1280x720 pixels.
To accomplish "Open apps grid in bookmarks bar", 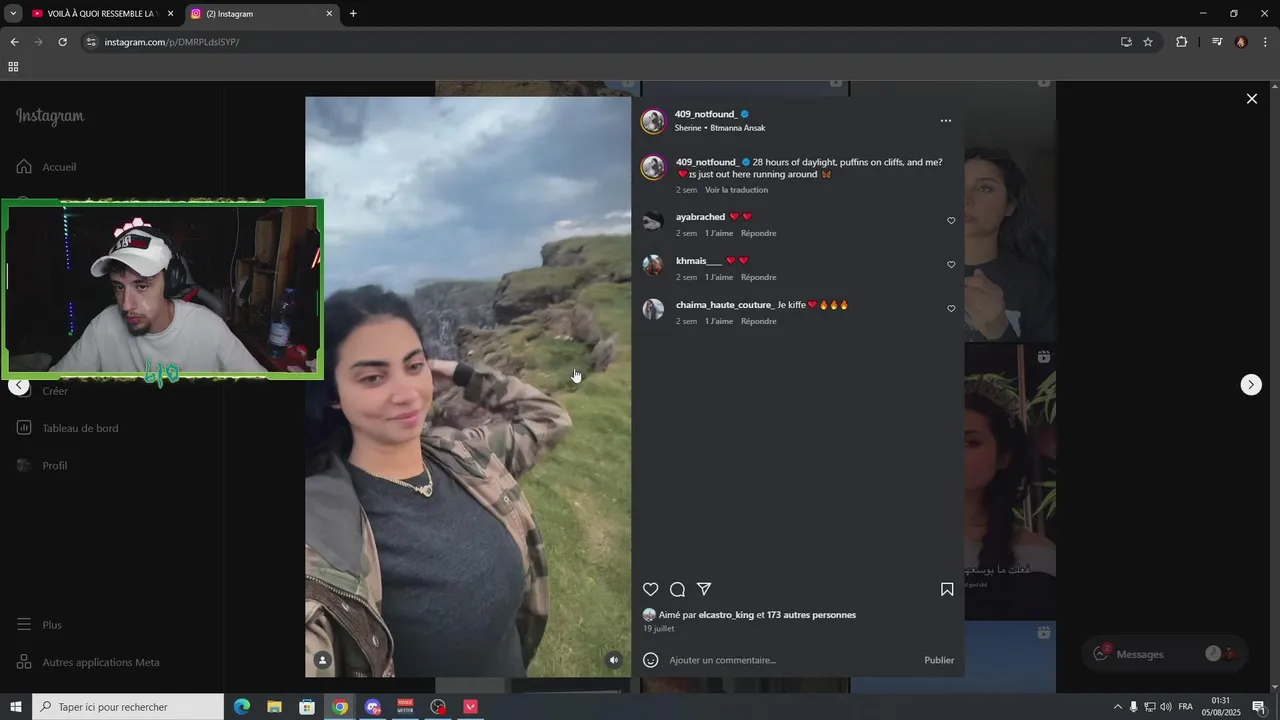I will point(13,67).
